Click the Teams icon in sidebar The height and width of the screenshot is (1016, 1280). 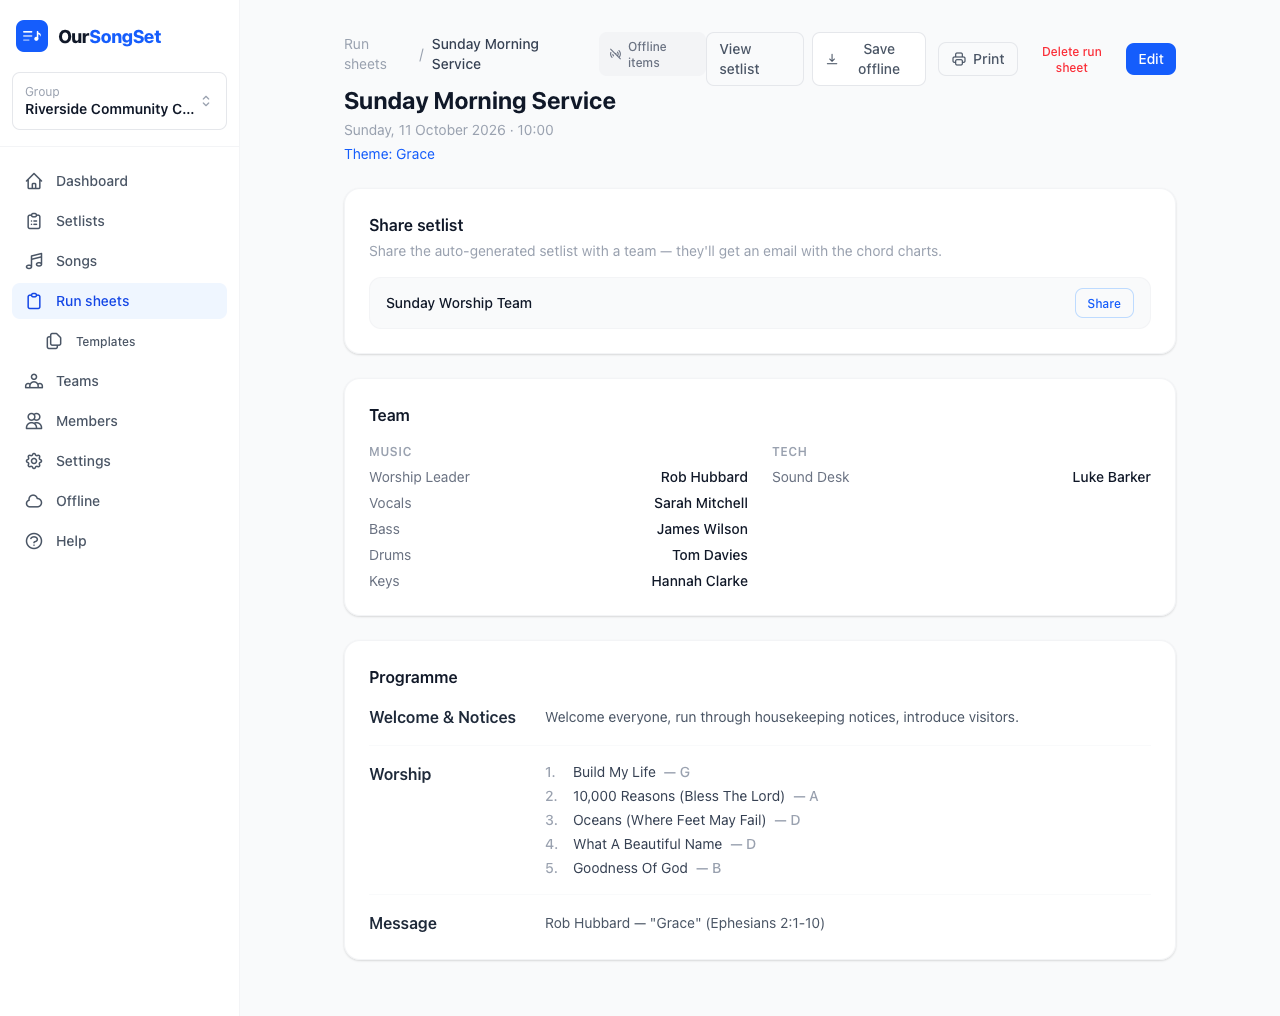[34, 381]
